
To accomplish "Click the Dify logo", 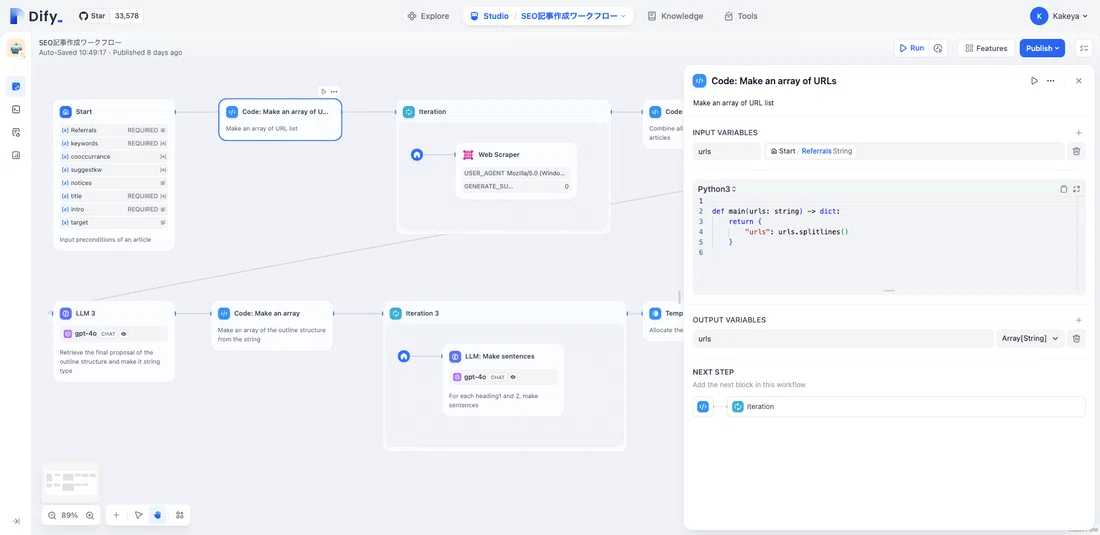I will click(36, 15).
